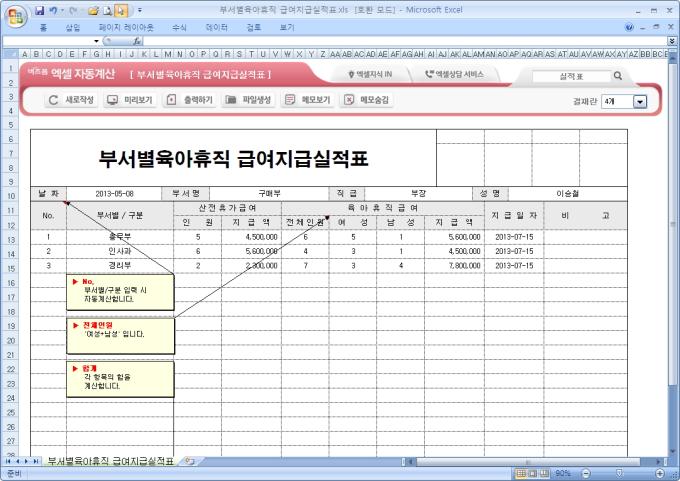Select the date cell 2013-05-08
This screenshot has height=481, width=680.
coord(114,194)
